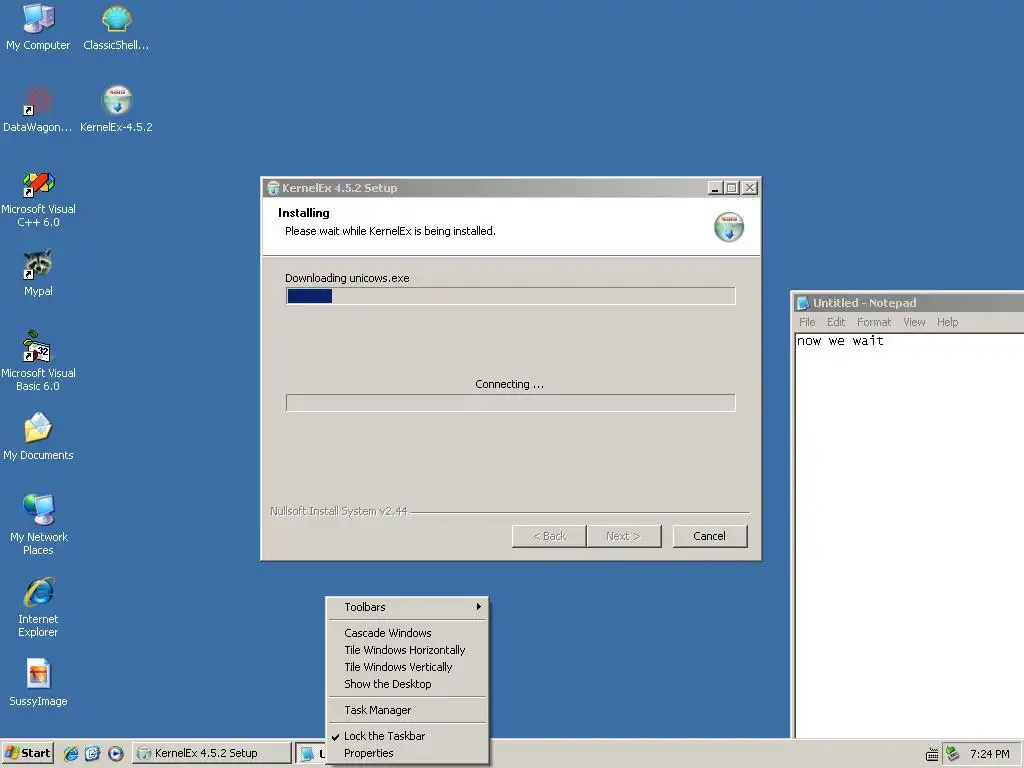Click the 'now we wait' text in Notepad

click(840, 340)
